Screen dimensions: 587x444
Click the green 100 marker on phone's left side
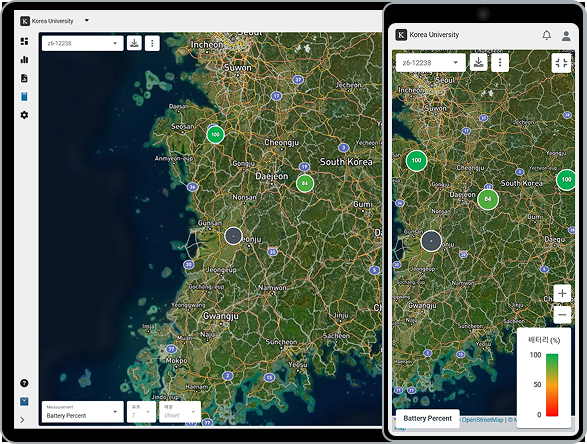(x=416, y=160)
